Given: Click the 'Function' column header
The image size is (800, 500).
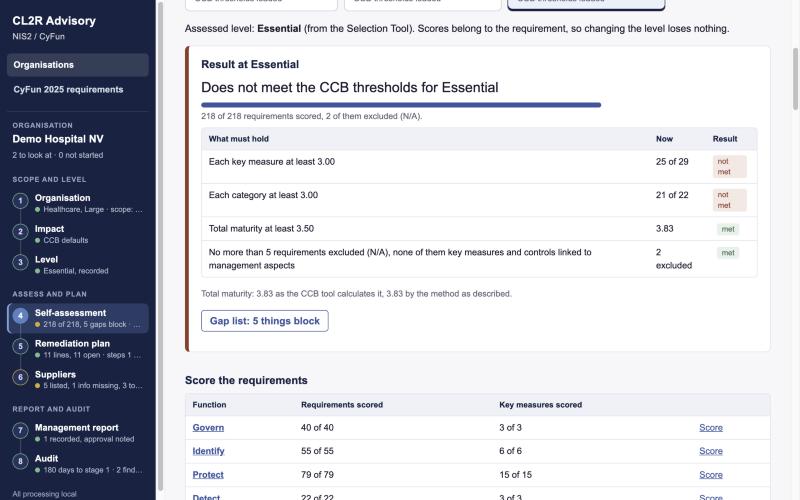Looking at the screenshot, I should point(209,405).
